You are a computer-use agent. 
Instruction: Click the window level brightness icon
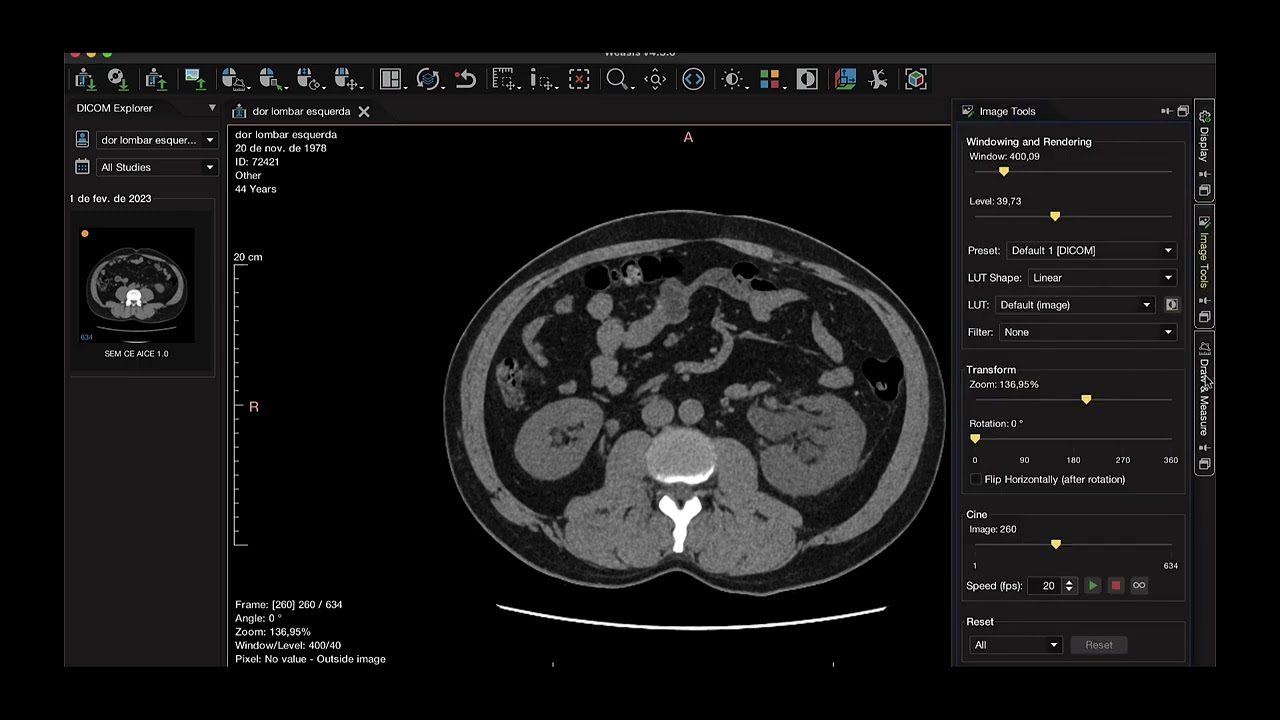point(733,79)
